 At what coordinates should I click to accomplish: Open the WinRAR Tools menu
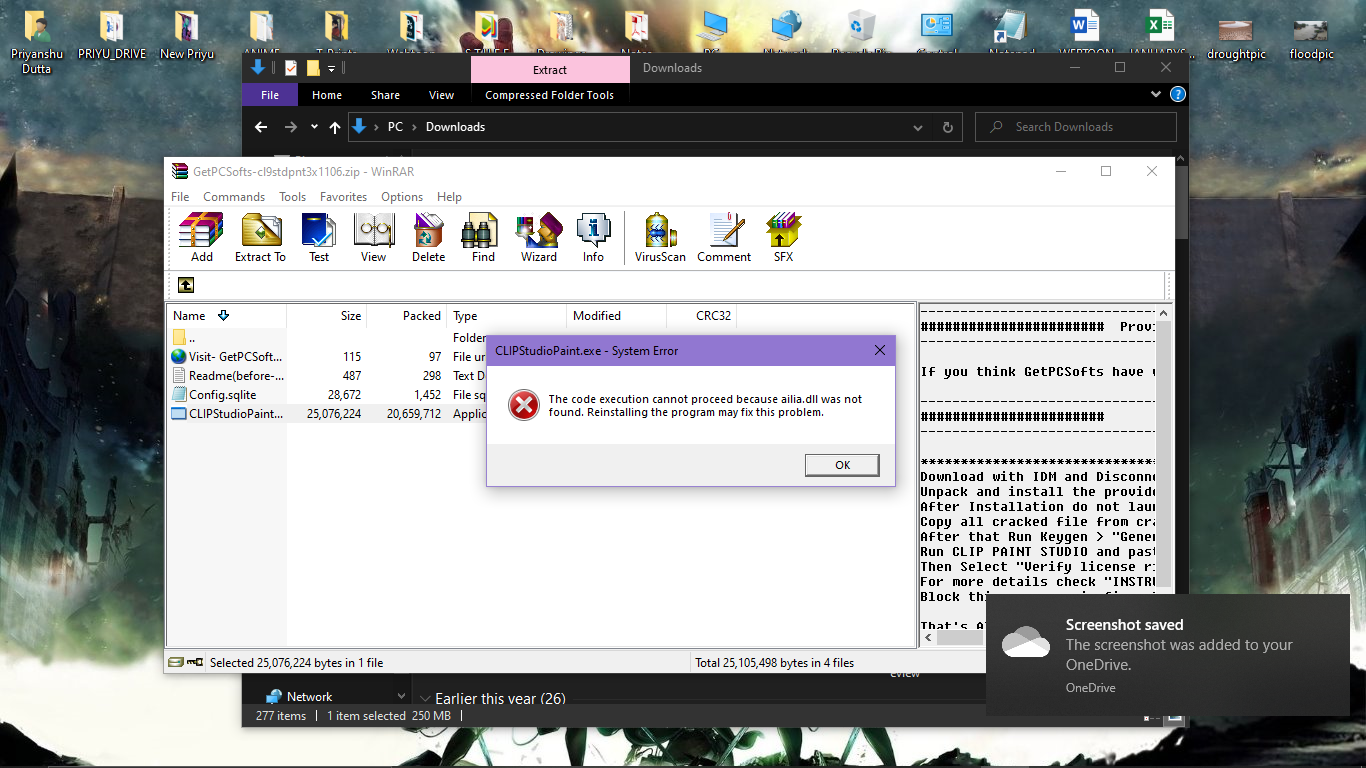pos(292,197)
